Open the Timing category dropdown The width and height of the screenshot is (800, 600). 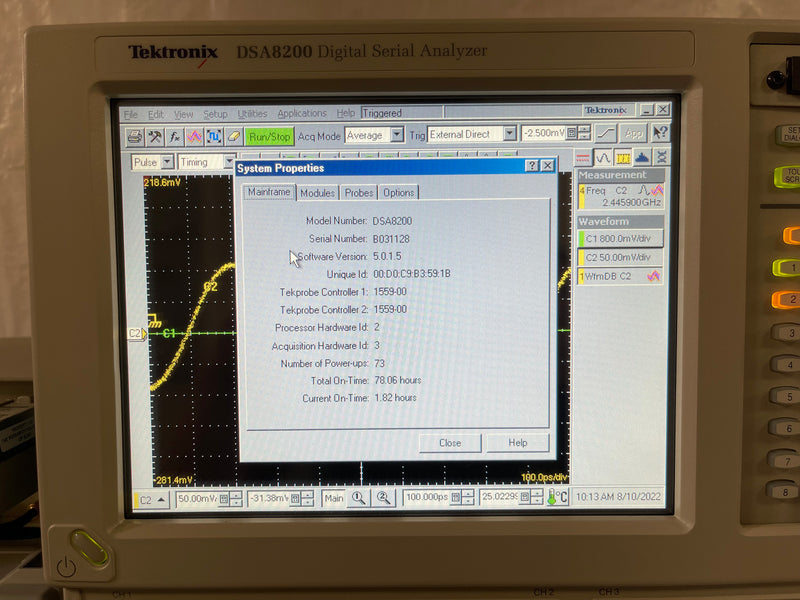click(x=229, y=162)
